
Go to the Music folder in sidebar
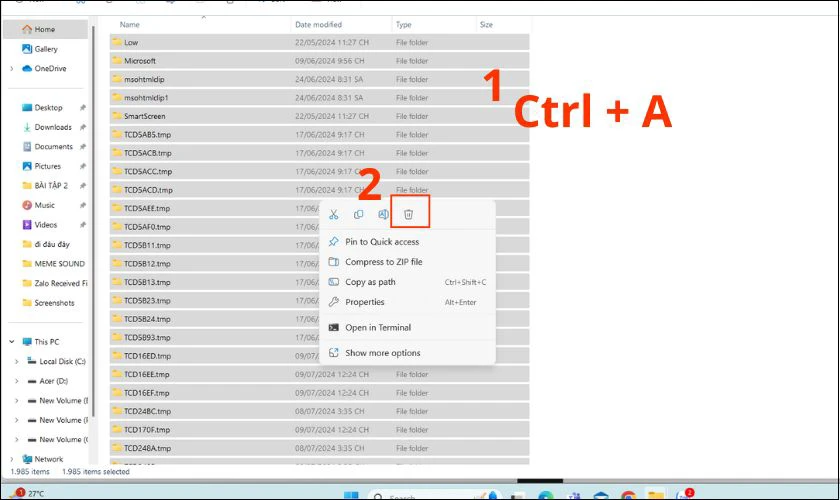[45, 205]
